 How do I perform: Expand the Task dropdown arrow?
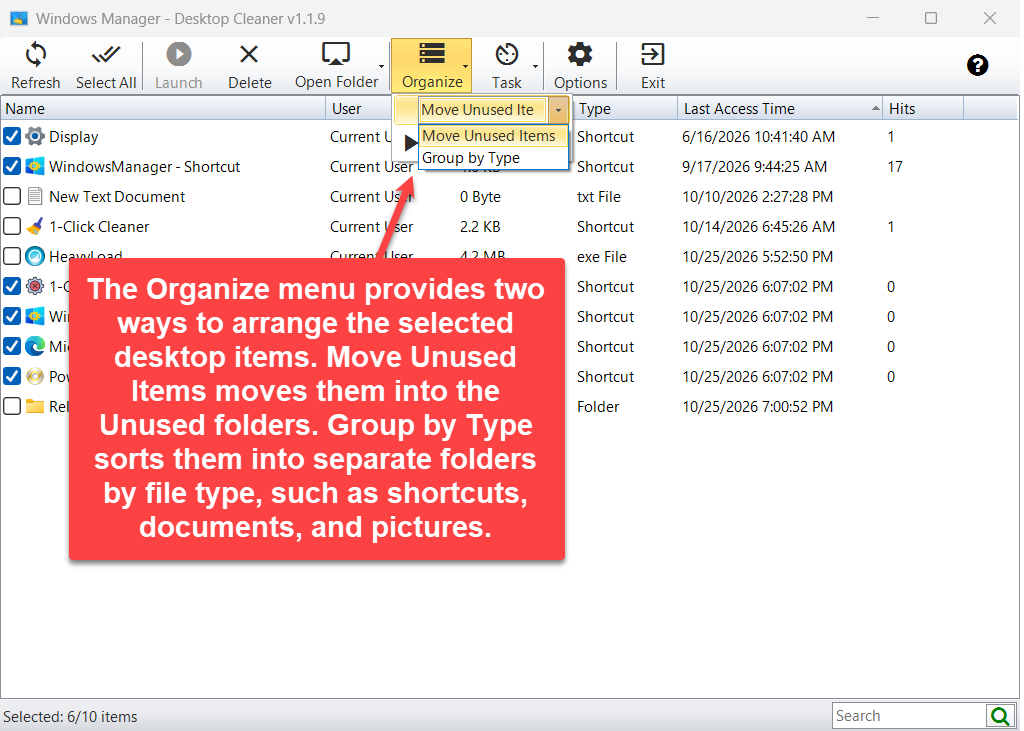click(536, 66)
